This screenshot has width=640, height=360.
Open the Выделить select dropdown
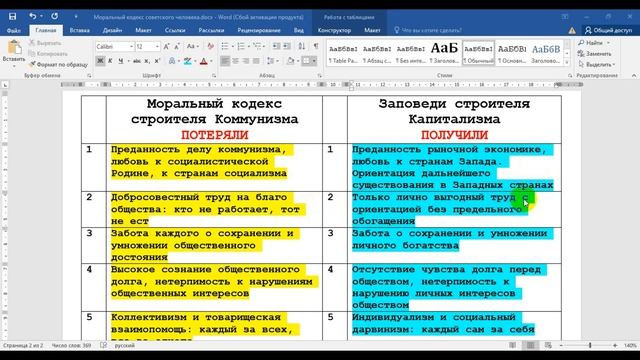pyautogui.click(x=597, y=64)
